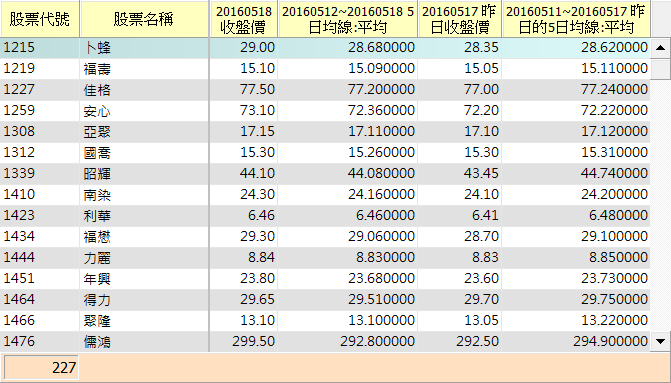Screen dimensions: 671x383
Task: Select stock name 福懋
Action: click(97, 236)
